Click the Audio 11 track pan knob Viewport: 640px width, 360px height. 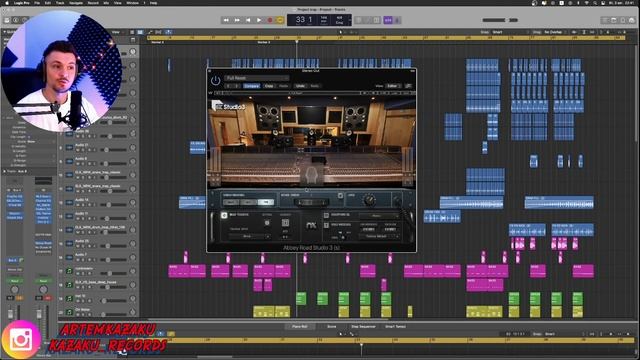(133, 216)
